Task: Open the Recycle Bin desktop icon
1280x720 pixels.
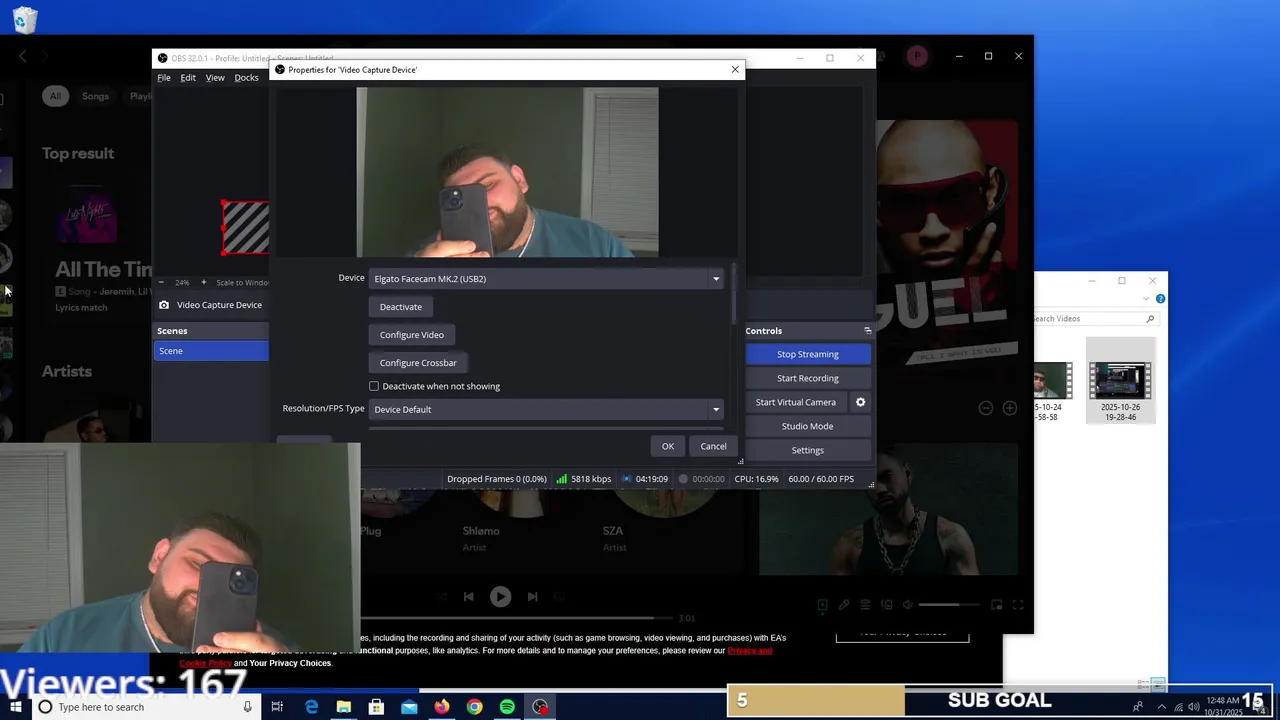Action: point(25,19)
